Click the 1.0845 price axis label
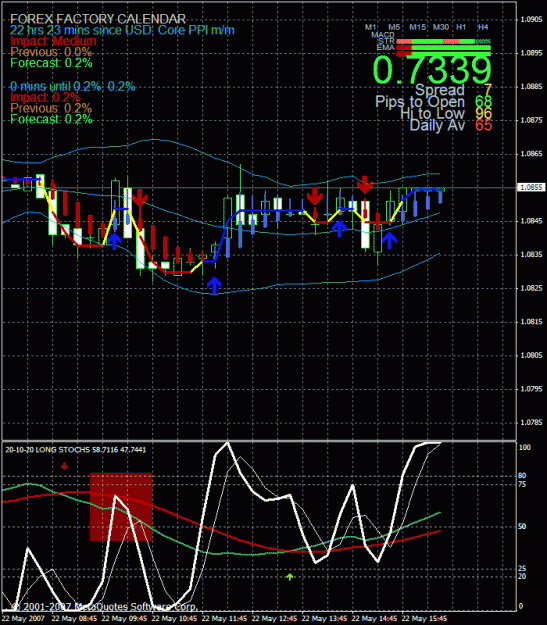Image resolution: width=547 pixels, height=625 pixels. pyautogui.click(x=531, y=221)
